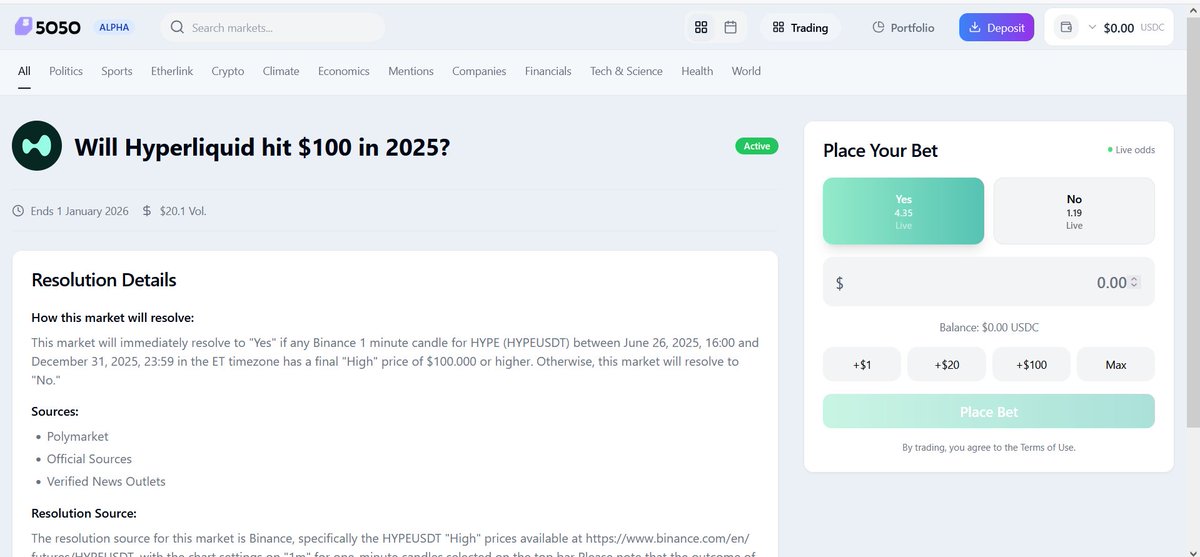The height and width of the screenshot is (557, 1200).
Task: Click the wallet icon
Action: pyautogui.click(x=1066, y=28)
